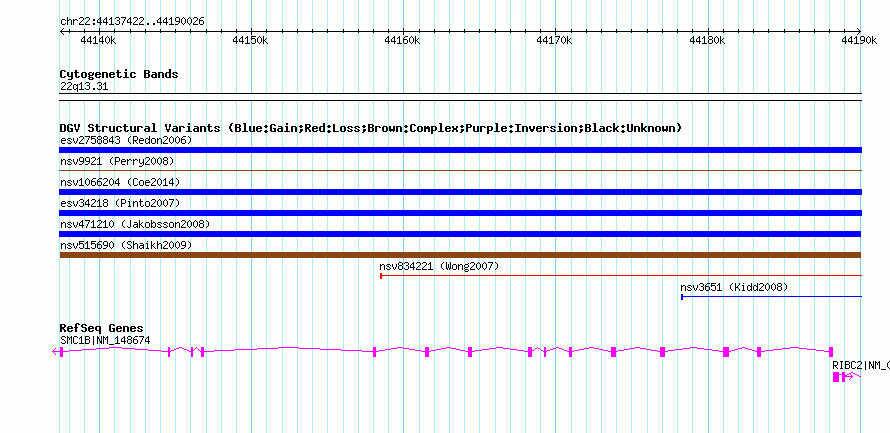The height and width of the screenshot is (433, 890).
Task: Click the nsv3651 (Kidd2008) label
Action: click(734, 287)
